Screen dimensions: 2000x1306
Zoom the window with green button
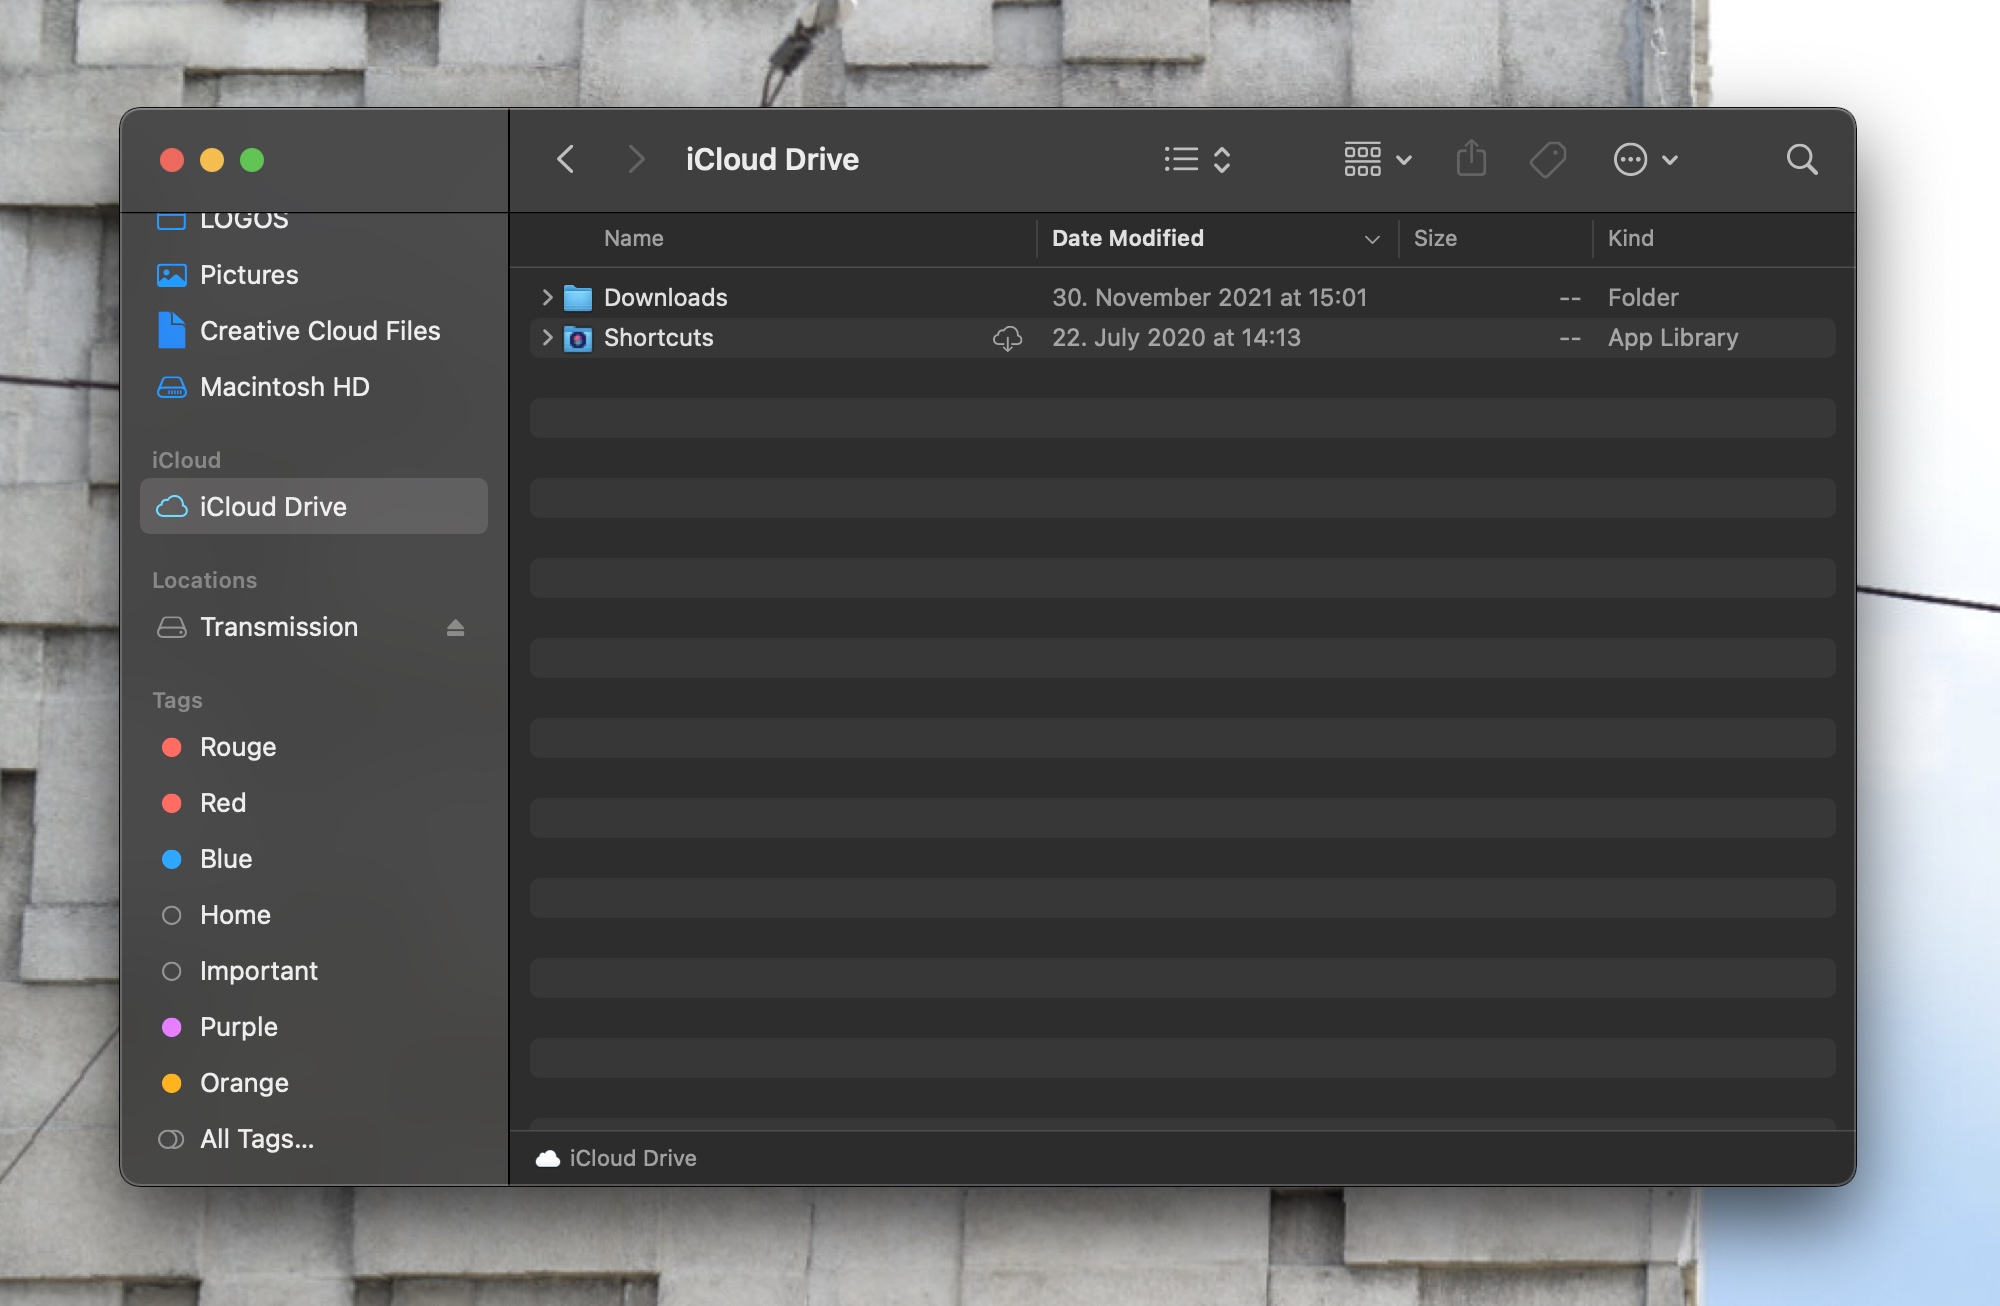click(x=252, y=160)
